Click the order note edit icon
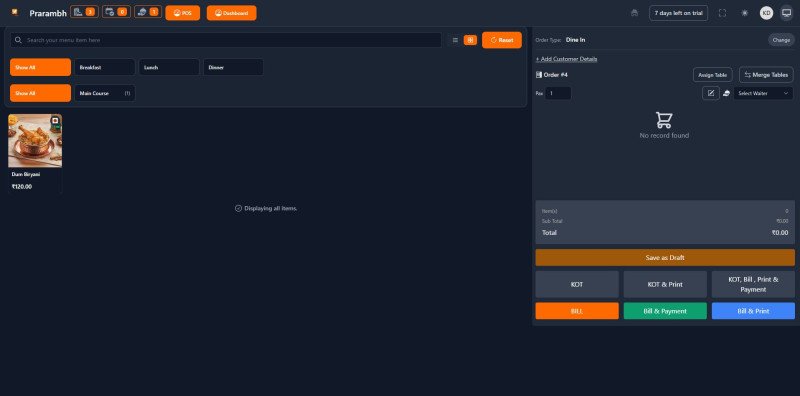Image resolution: width=800 pixels, height=396 pixels. (x=711, y=93)
